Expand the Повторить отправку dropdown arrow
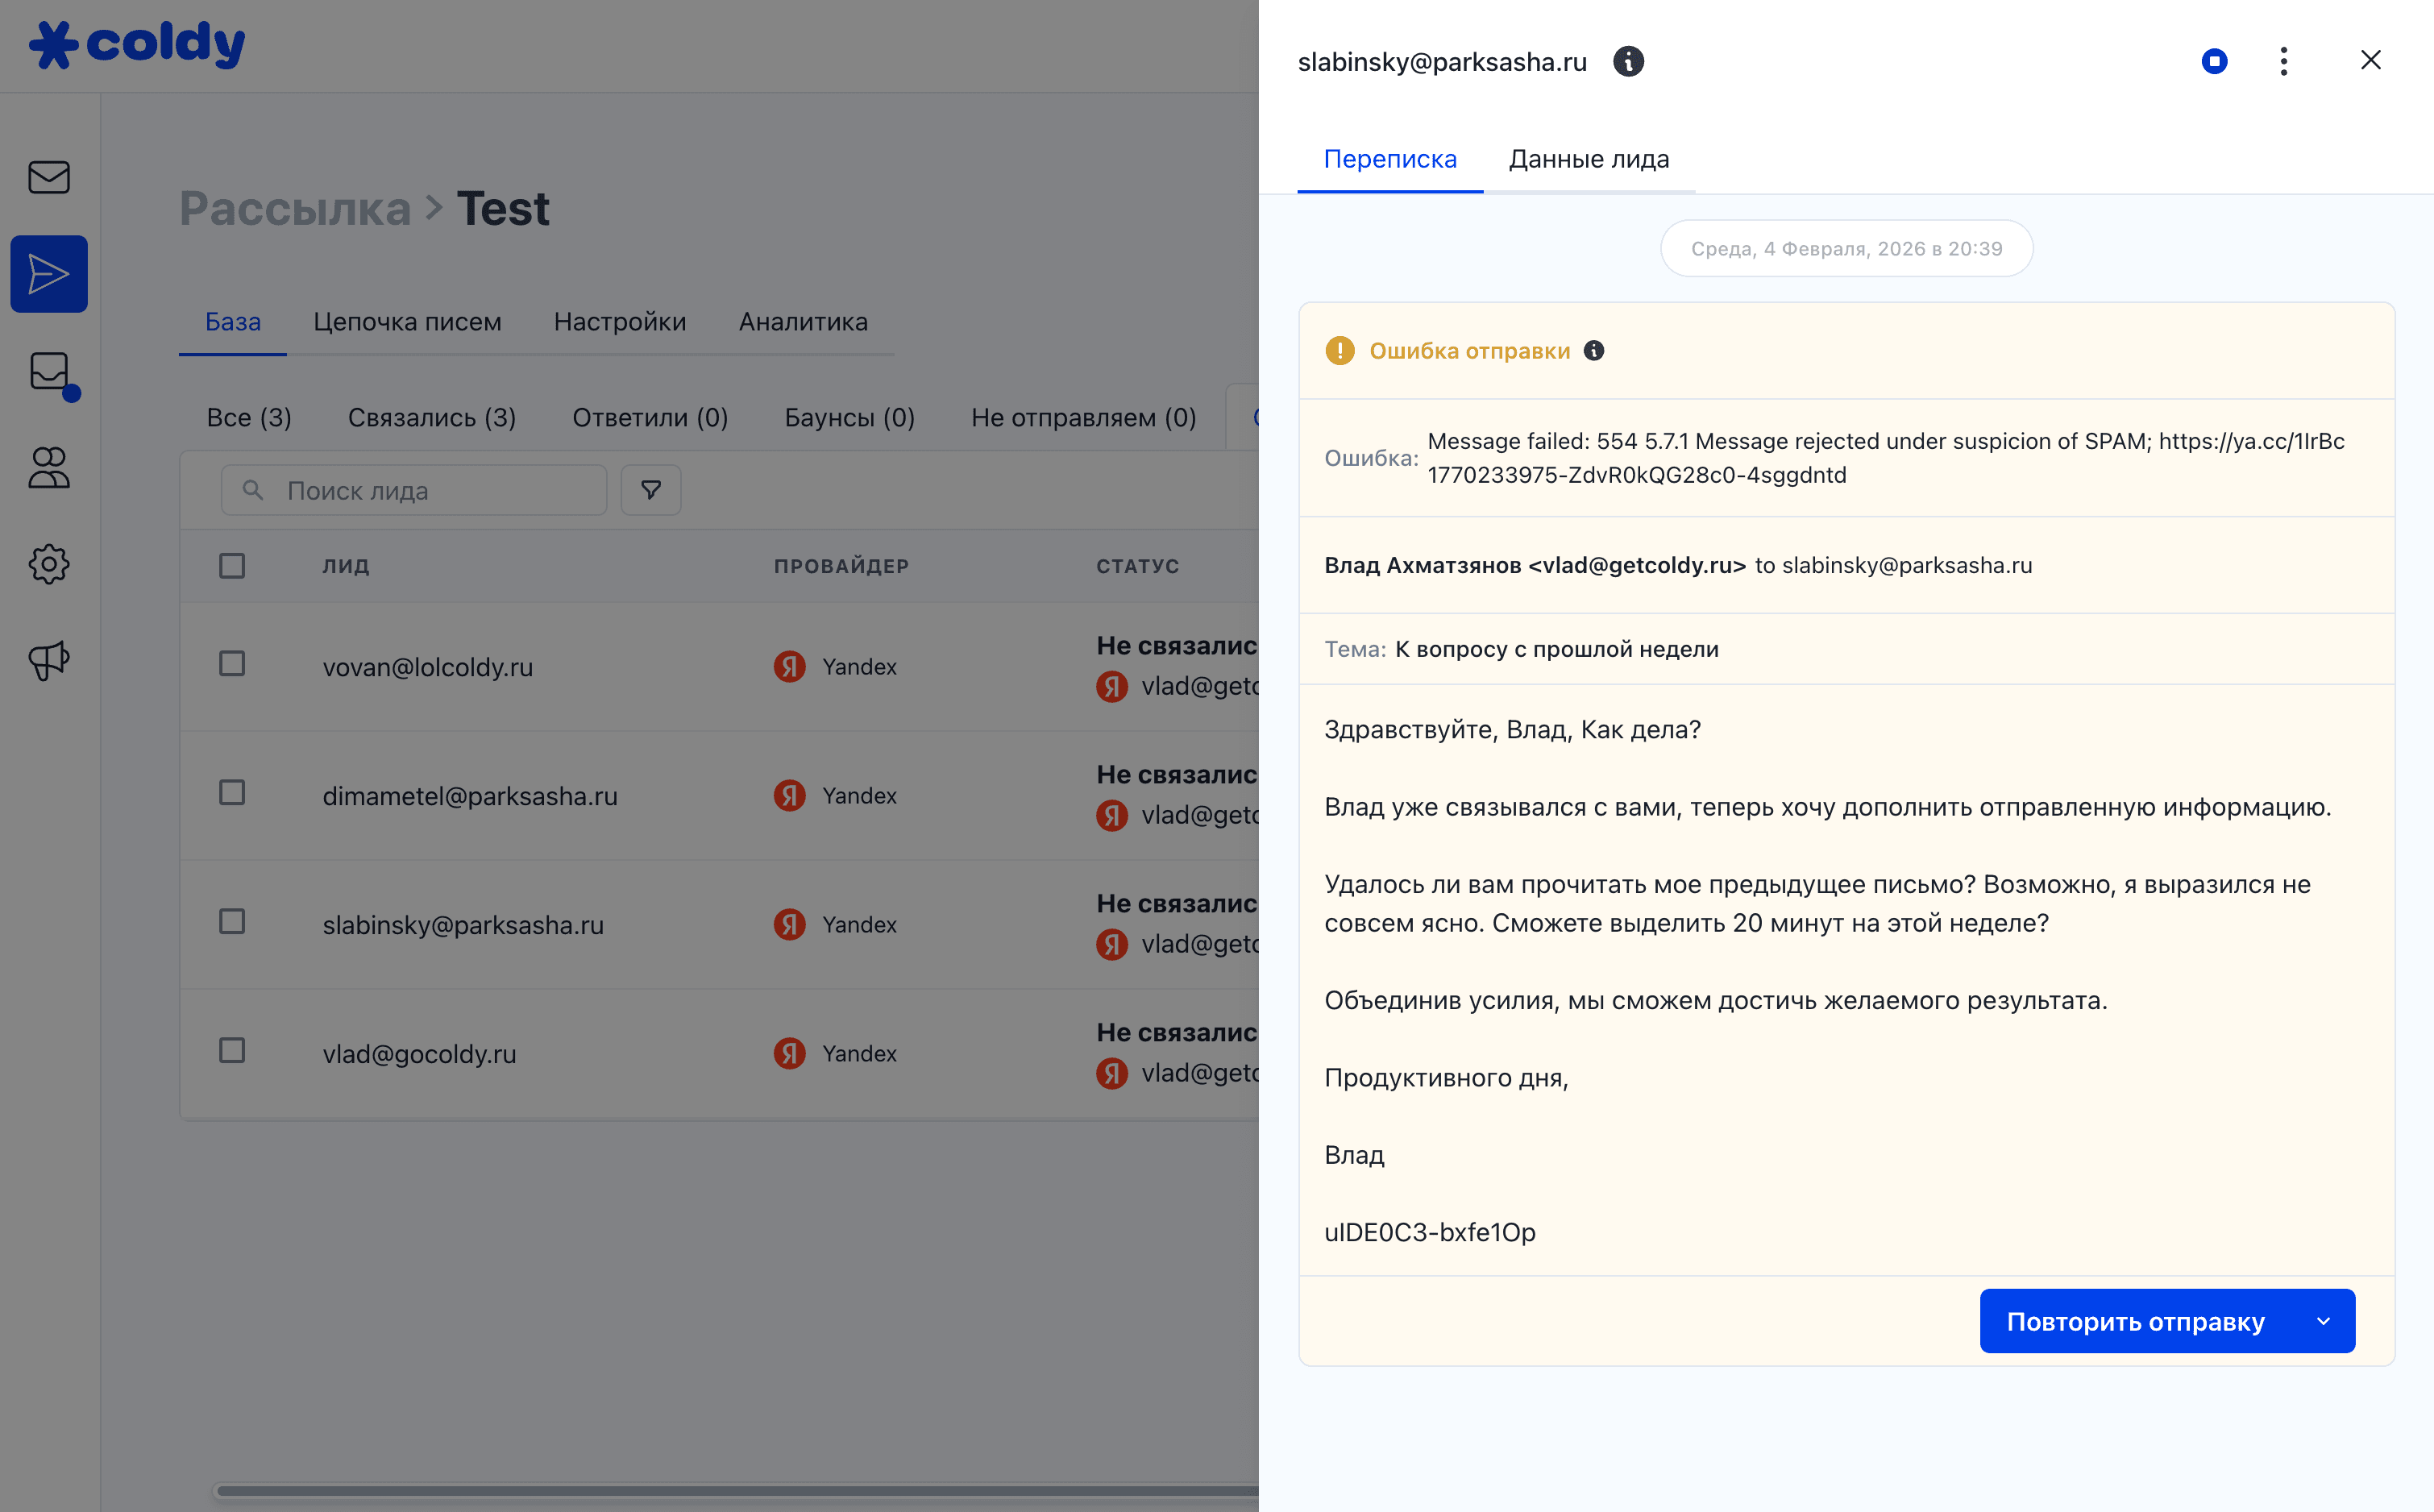The width and height of the screenshot is (2434, 1512). point(2323,1321)
